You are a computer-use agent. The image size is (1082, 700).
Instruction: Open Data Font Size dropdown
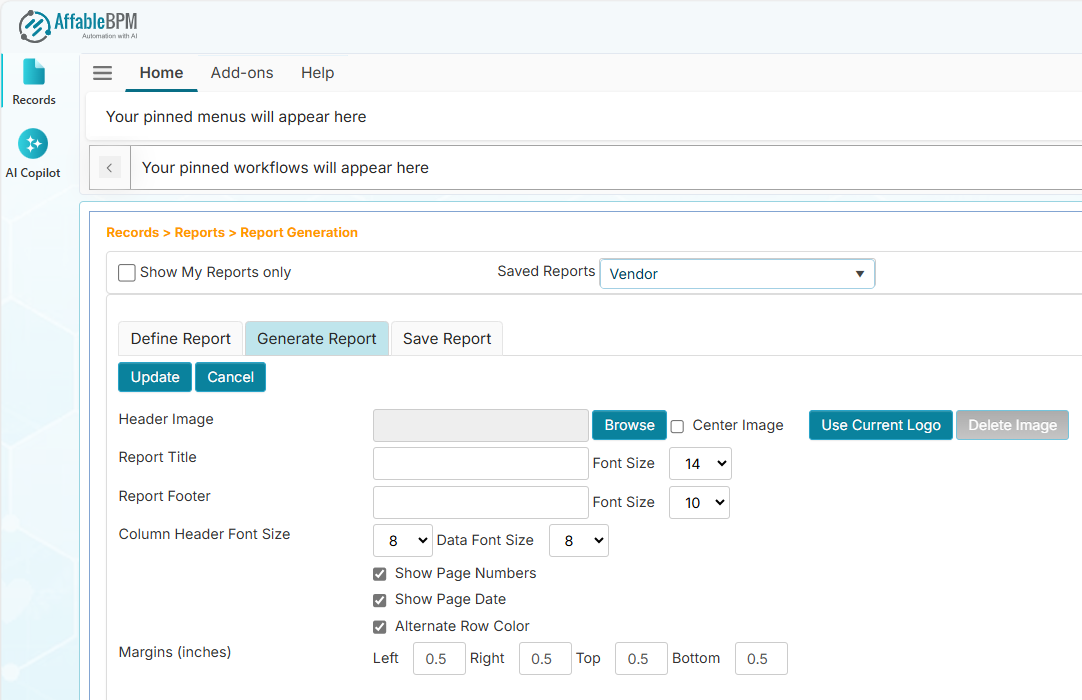tap(578, 541)
